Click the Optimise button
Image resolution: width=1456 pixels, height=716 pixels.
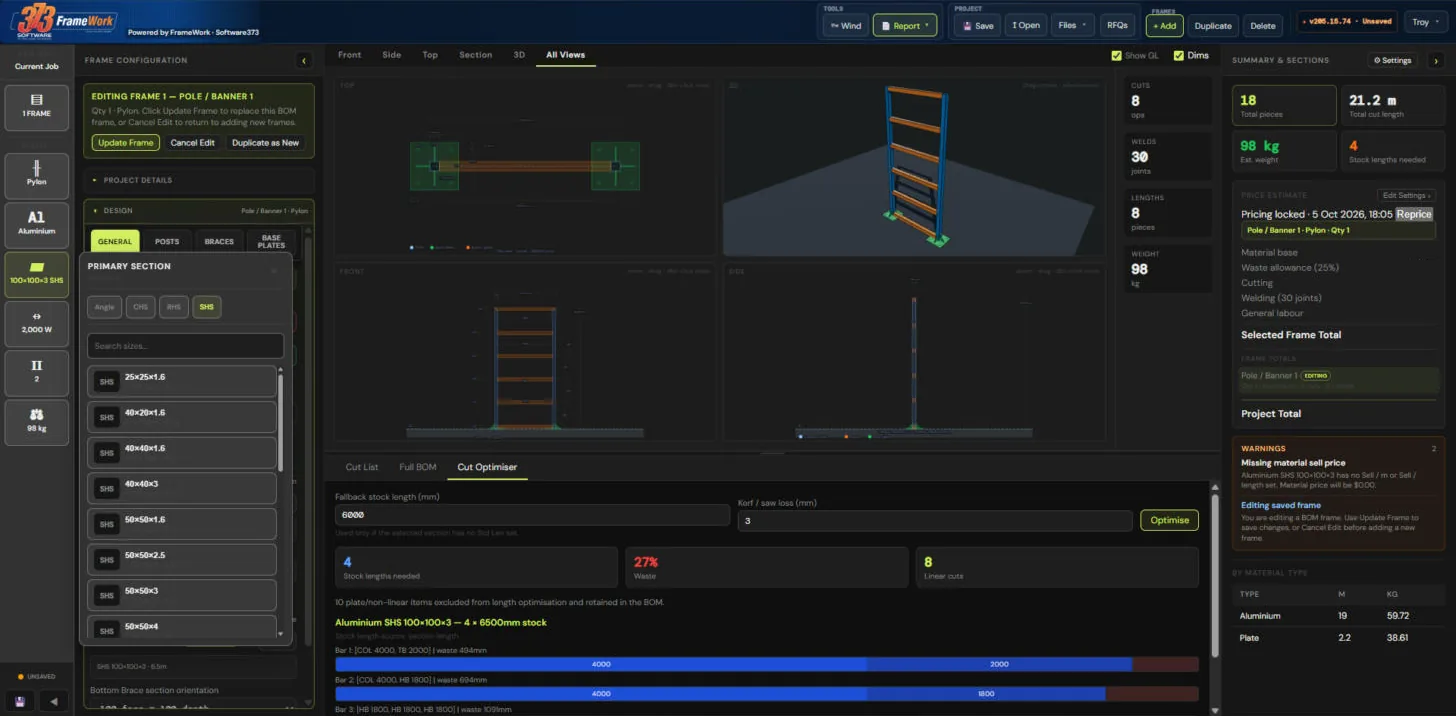tap(1169, 520)
